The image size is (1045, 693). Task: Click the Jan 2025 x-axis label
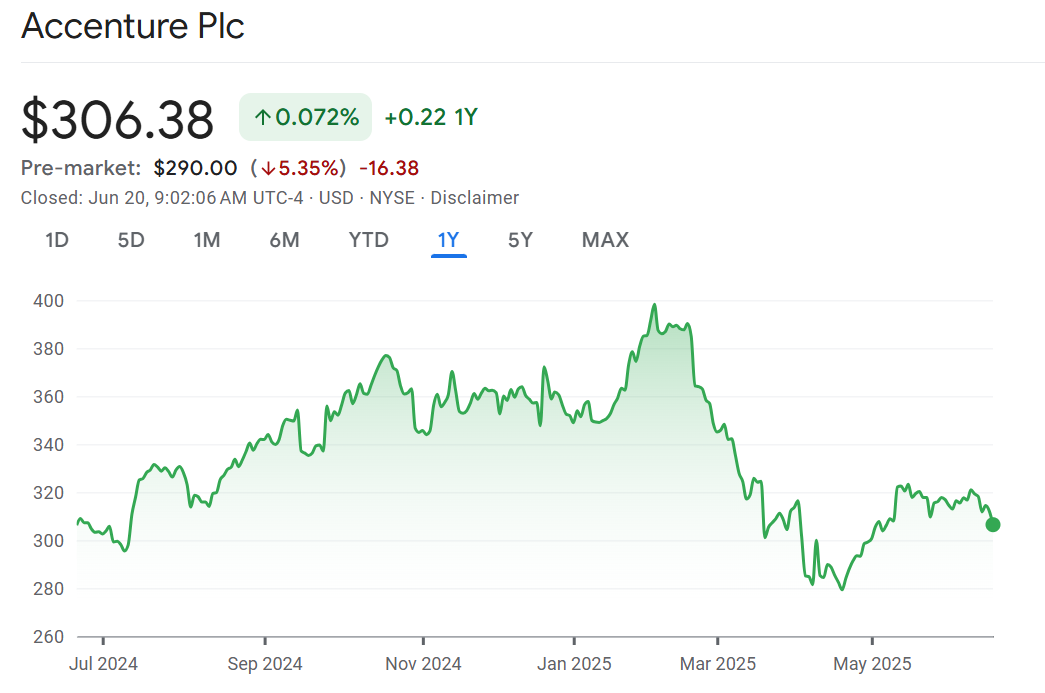tap(575, 664)
